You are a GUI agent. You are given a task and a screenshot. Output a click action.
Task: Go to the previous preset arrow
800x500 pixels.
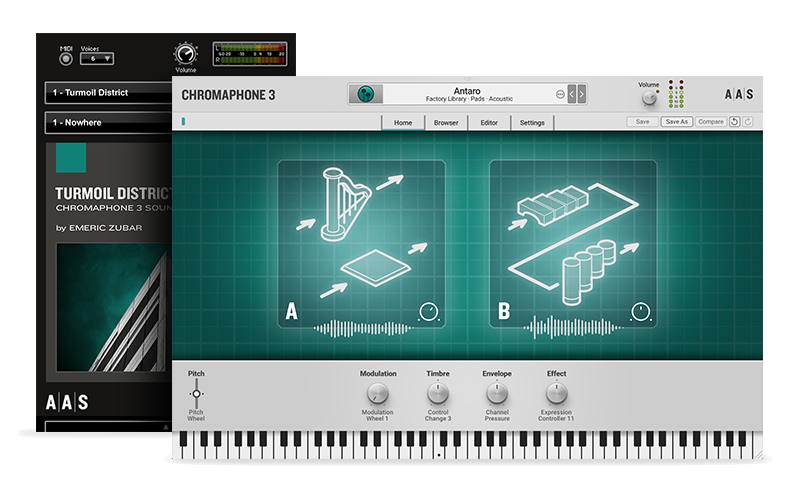[572, 95]
